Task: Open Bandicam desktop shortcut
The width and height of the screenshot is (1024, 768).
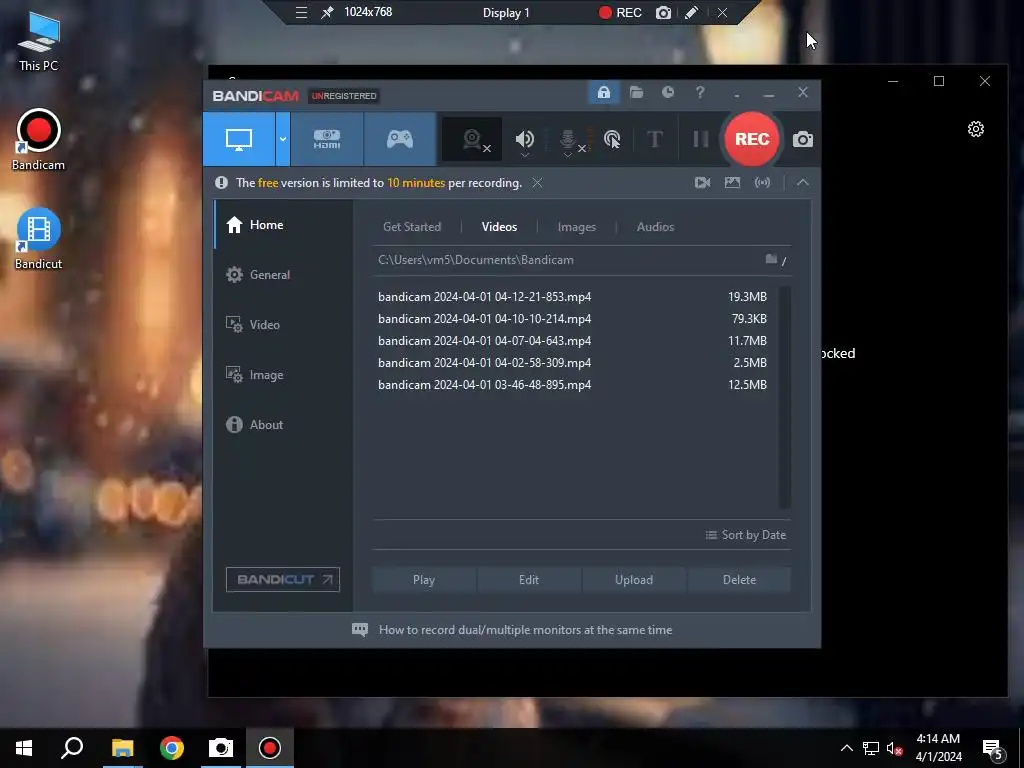Action: [x=39, y=140]
